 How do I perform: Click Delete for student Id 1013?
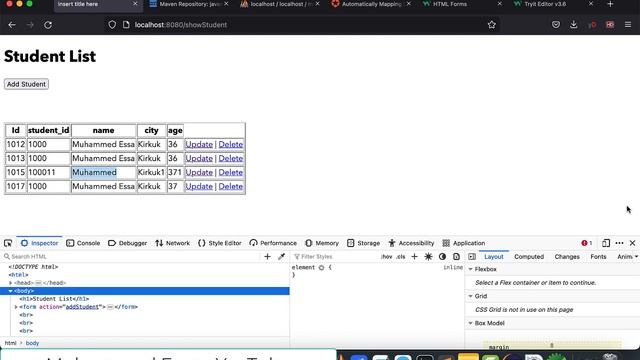coord(231,158)
